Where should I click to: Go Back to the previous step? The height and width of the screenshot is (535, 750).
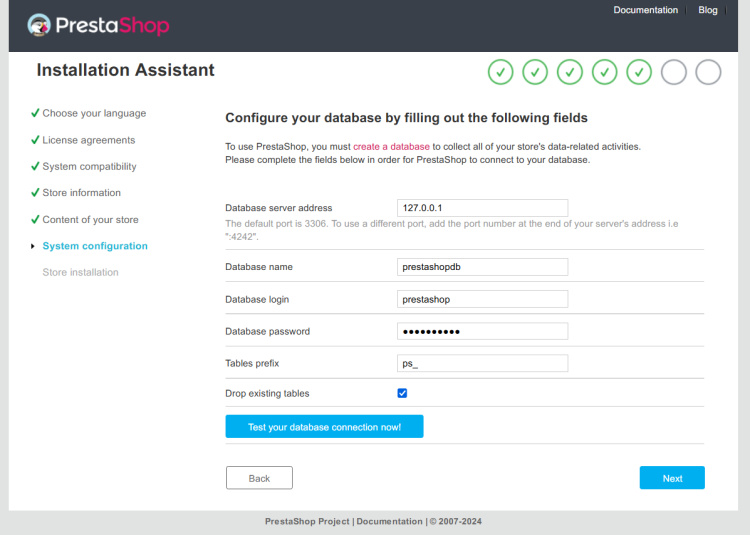(259, 478)
